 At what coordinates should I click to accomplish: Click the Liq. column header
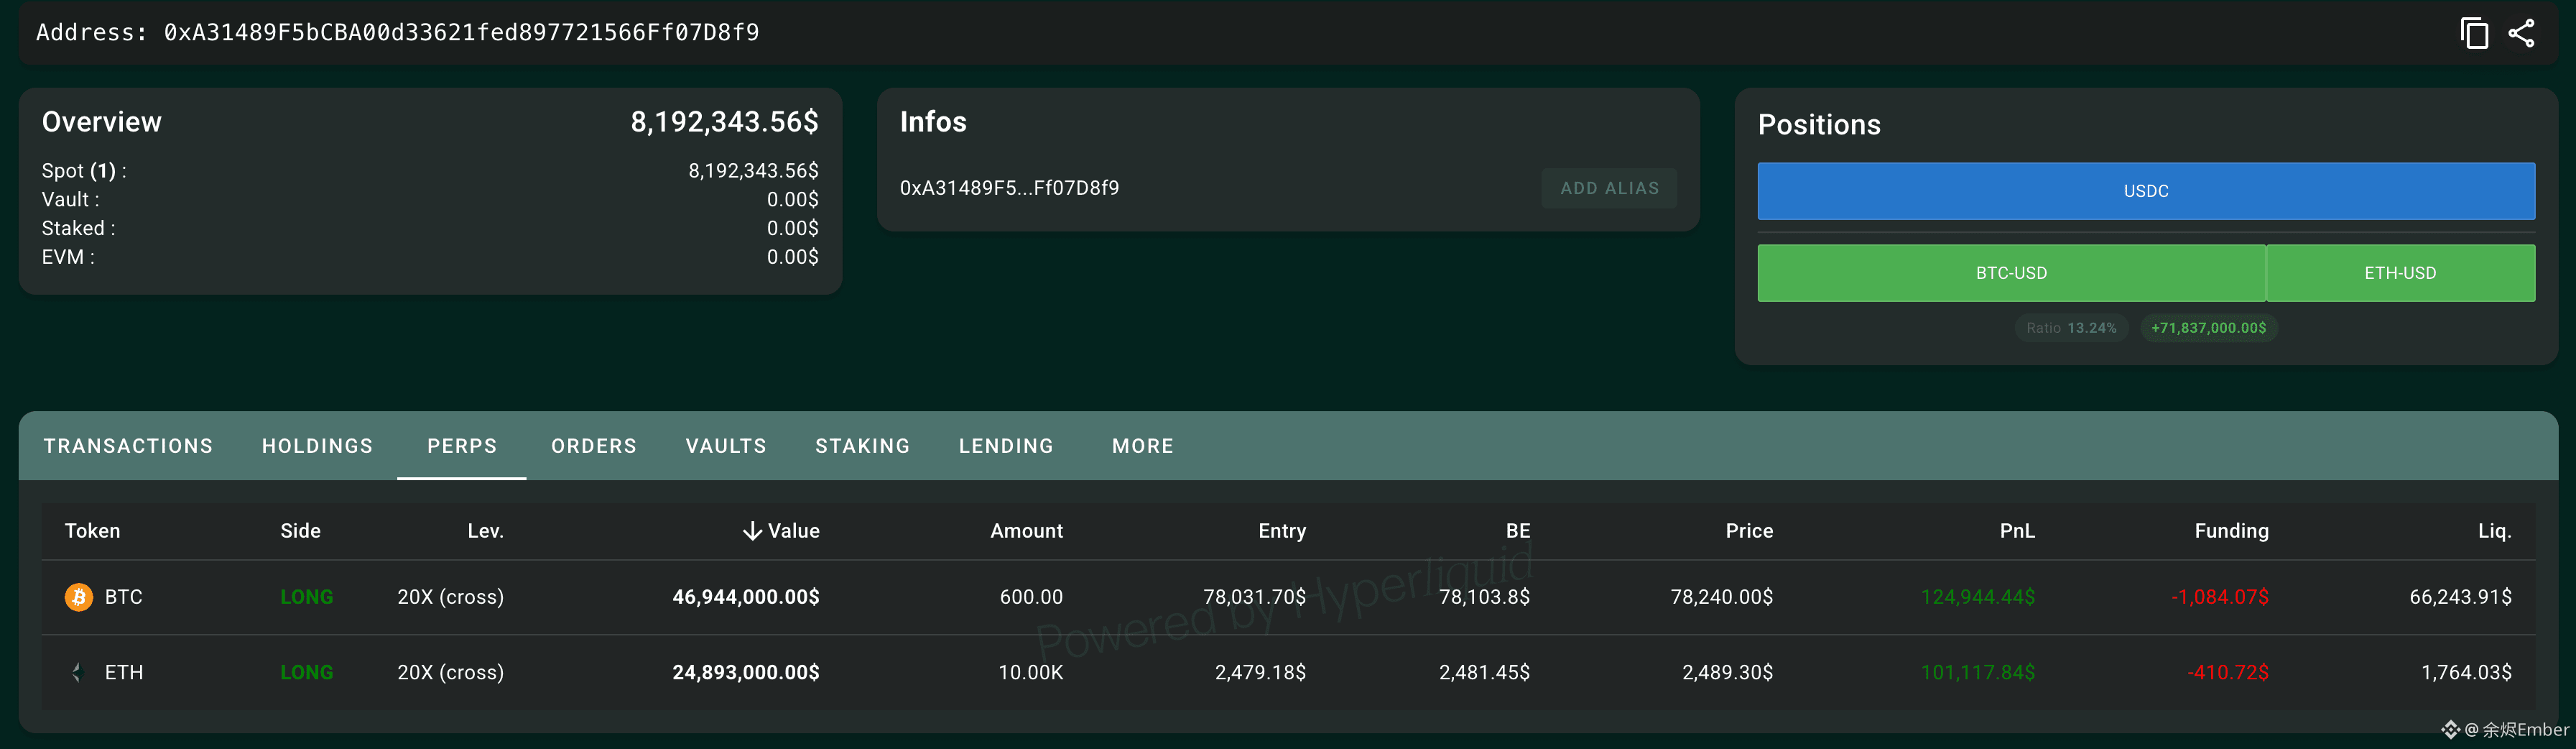[x=2494, y=531]
